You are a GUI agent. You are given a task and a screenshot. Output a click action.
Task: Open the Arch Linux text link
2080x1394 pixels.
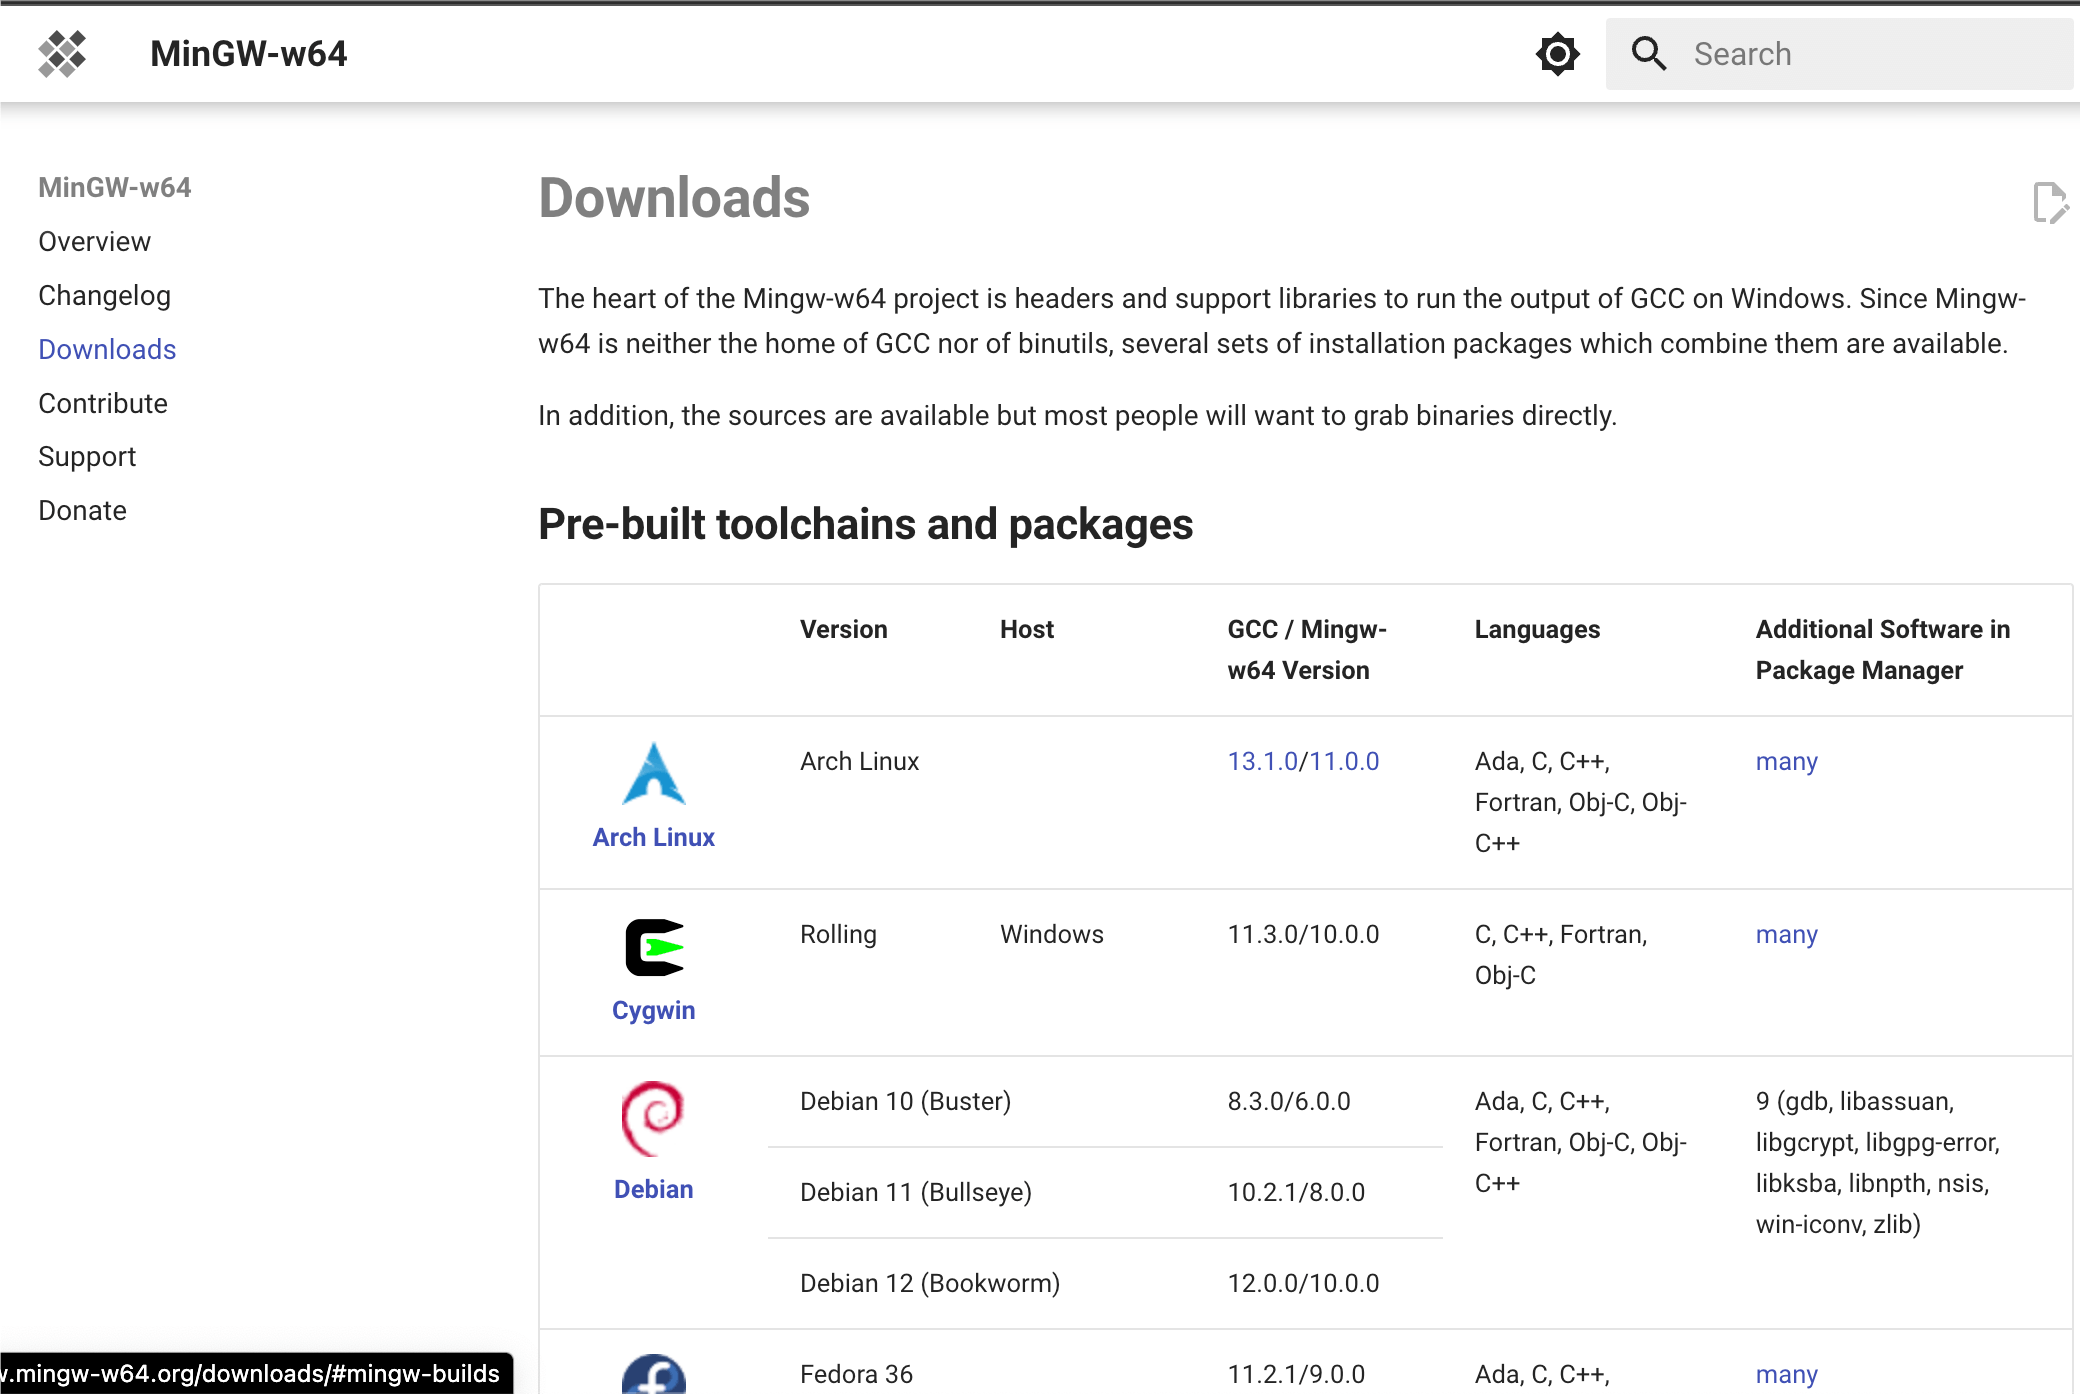tap(653, 837)
